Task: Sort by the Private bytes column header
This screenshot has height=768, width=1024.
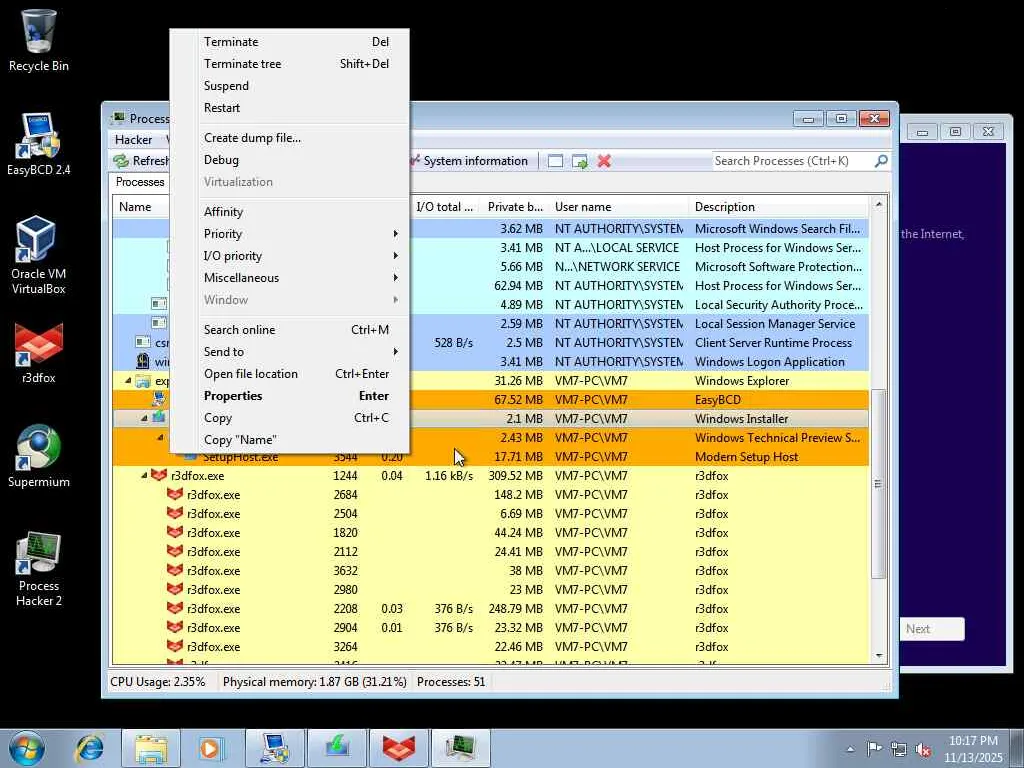Action: 515,207
